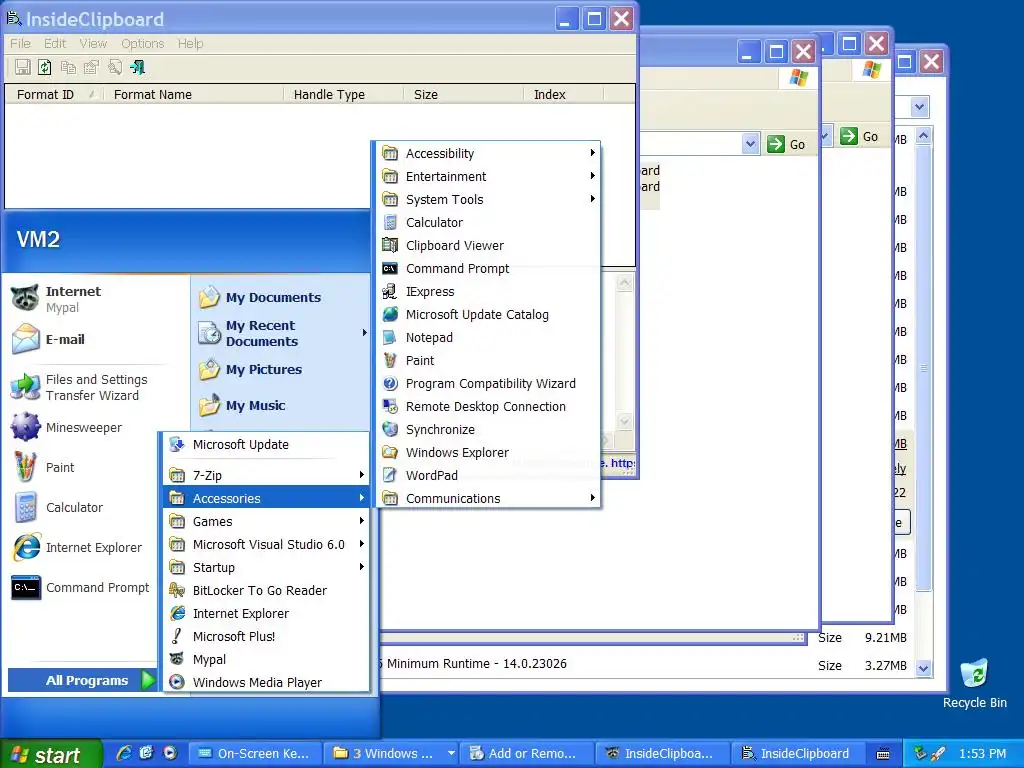
Task: Expand the Entertainment submenu
Action: pyautogui.click(x=488, y=176)
